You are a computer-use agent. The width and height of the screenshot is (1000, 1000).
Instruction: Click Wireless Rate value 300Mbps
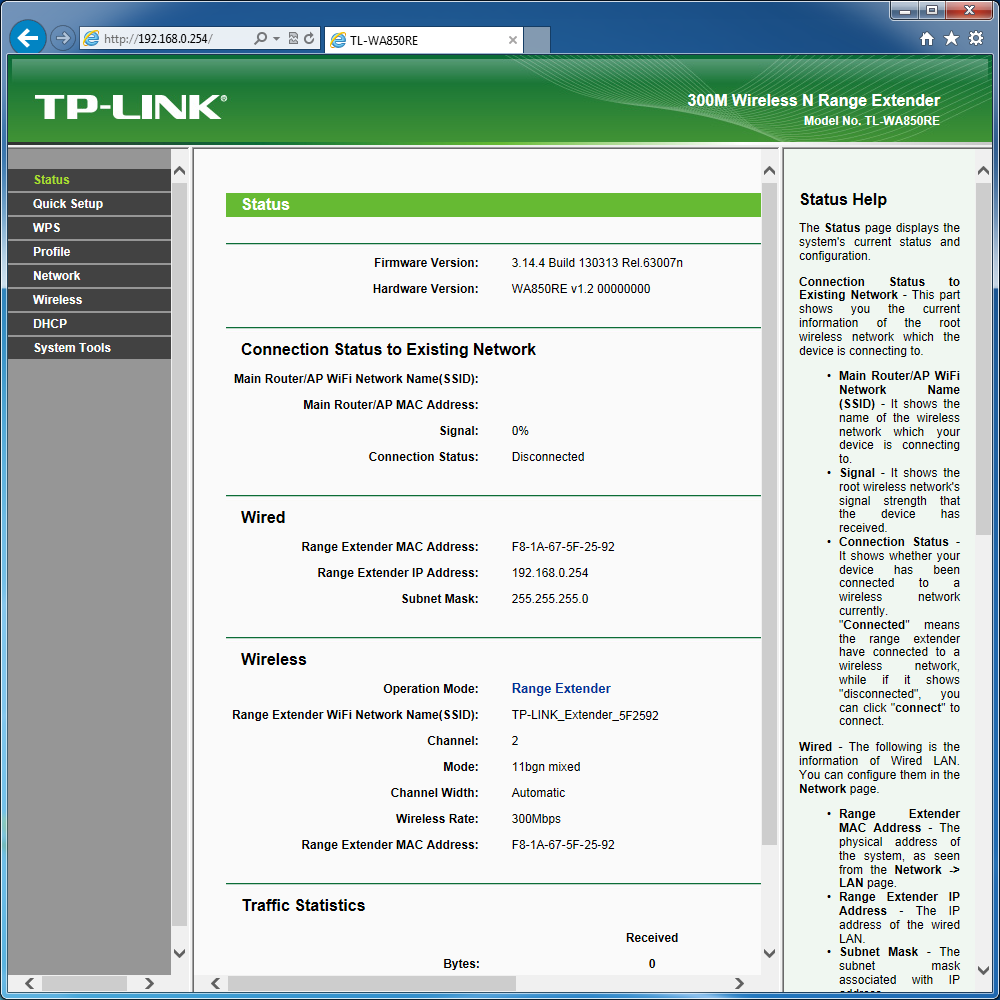coord(536,819)
